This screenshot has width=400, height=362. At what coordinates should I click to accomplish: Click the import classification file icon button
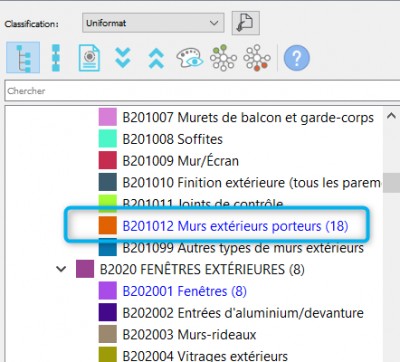(245, 23)
